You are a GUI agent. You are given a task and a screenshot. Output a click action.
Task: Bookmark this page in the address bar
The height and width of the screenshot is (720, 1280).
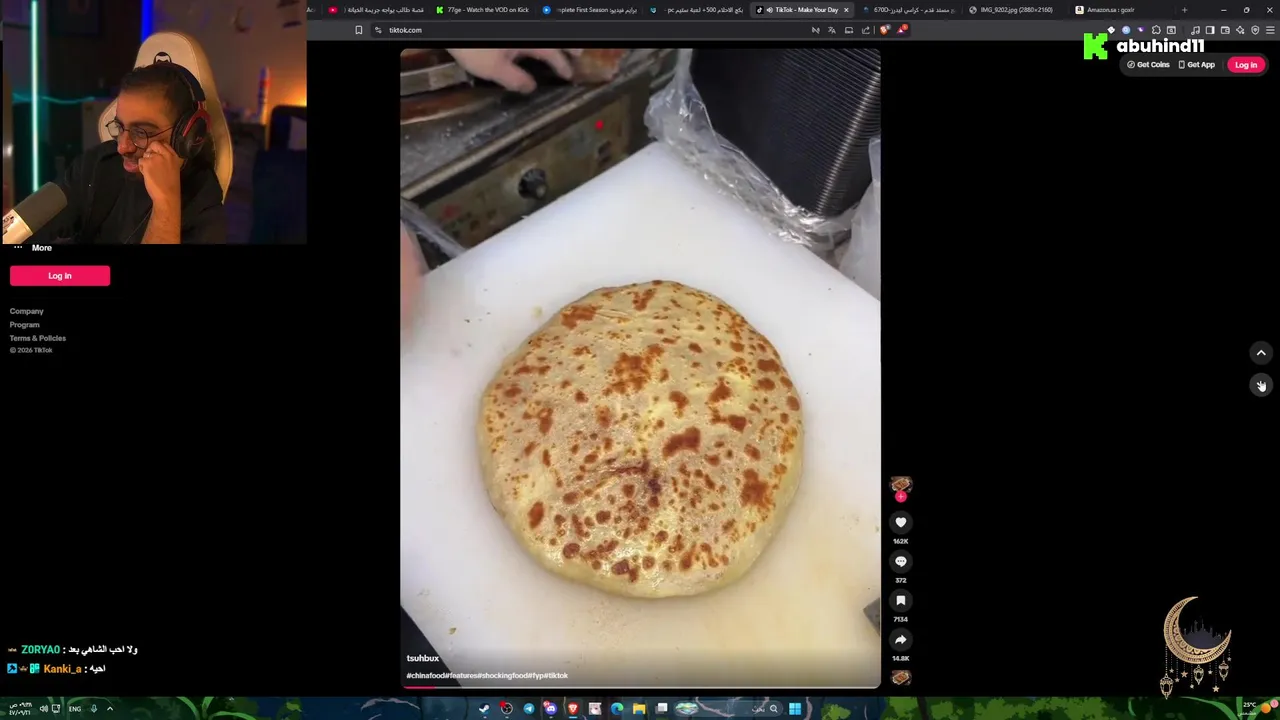click(x=359, y=30)
